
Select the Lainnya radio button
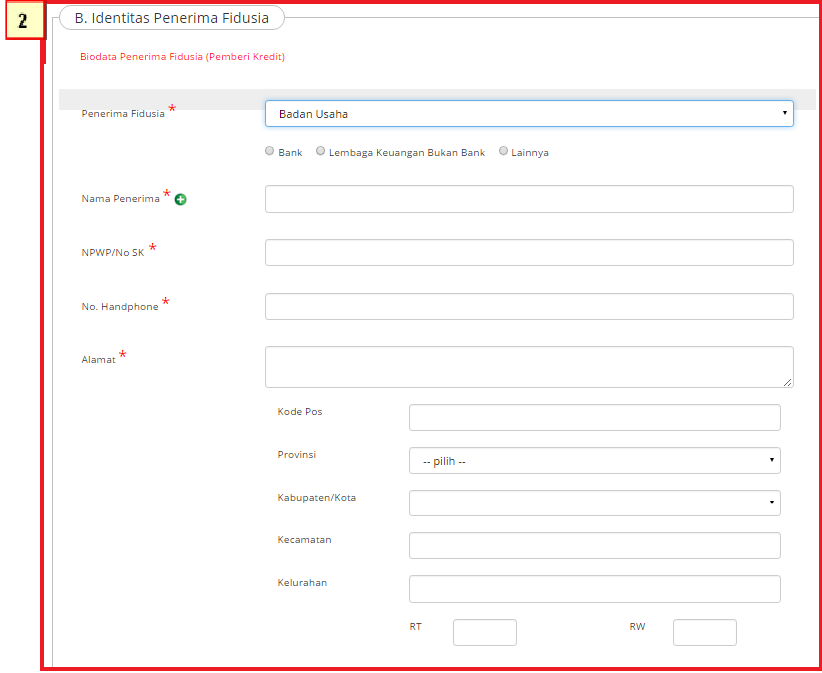504,152
